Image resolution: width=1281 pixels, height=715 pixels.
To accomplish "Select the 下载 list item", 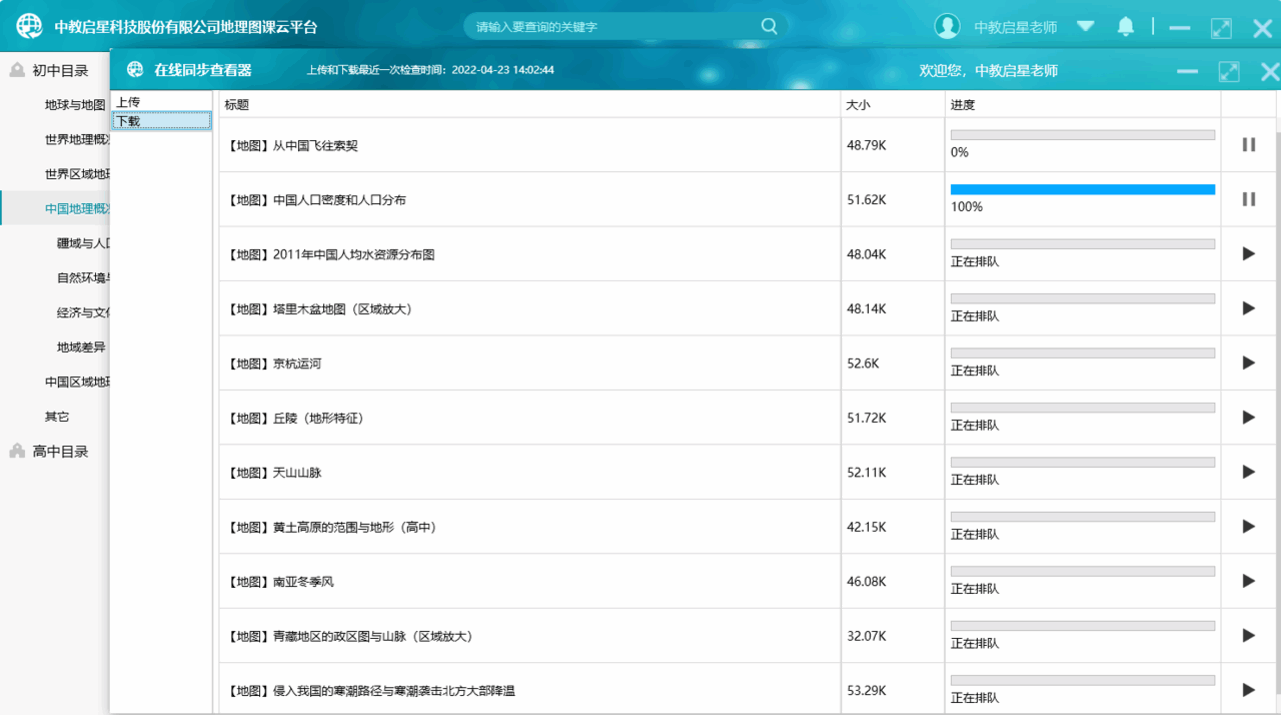I will pyautogui.click(x=161, y=121).
